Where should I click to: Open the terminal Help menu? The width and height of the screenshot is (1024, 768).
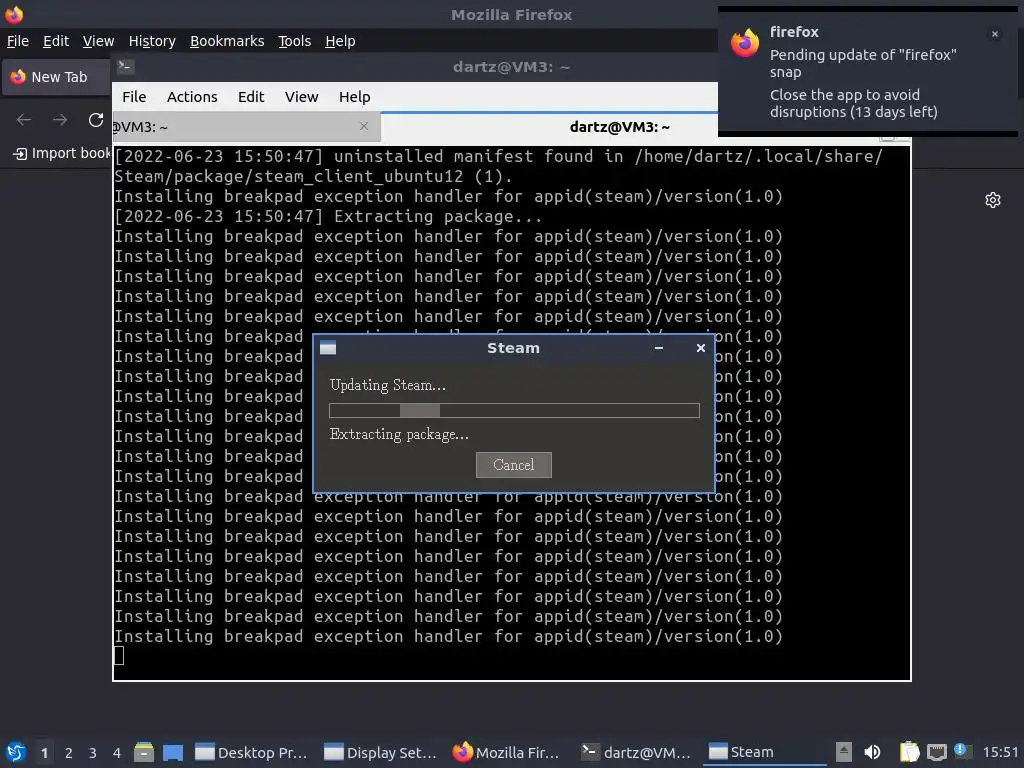tap(355, 97)
